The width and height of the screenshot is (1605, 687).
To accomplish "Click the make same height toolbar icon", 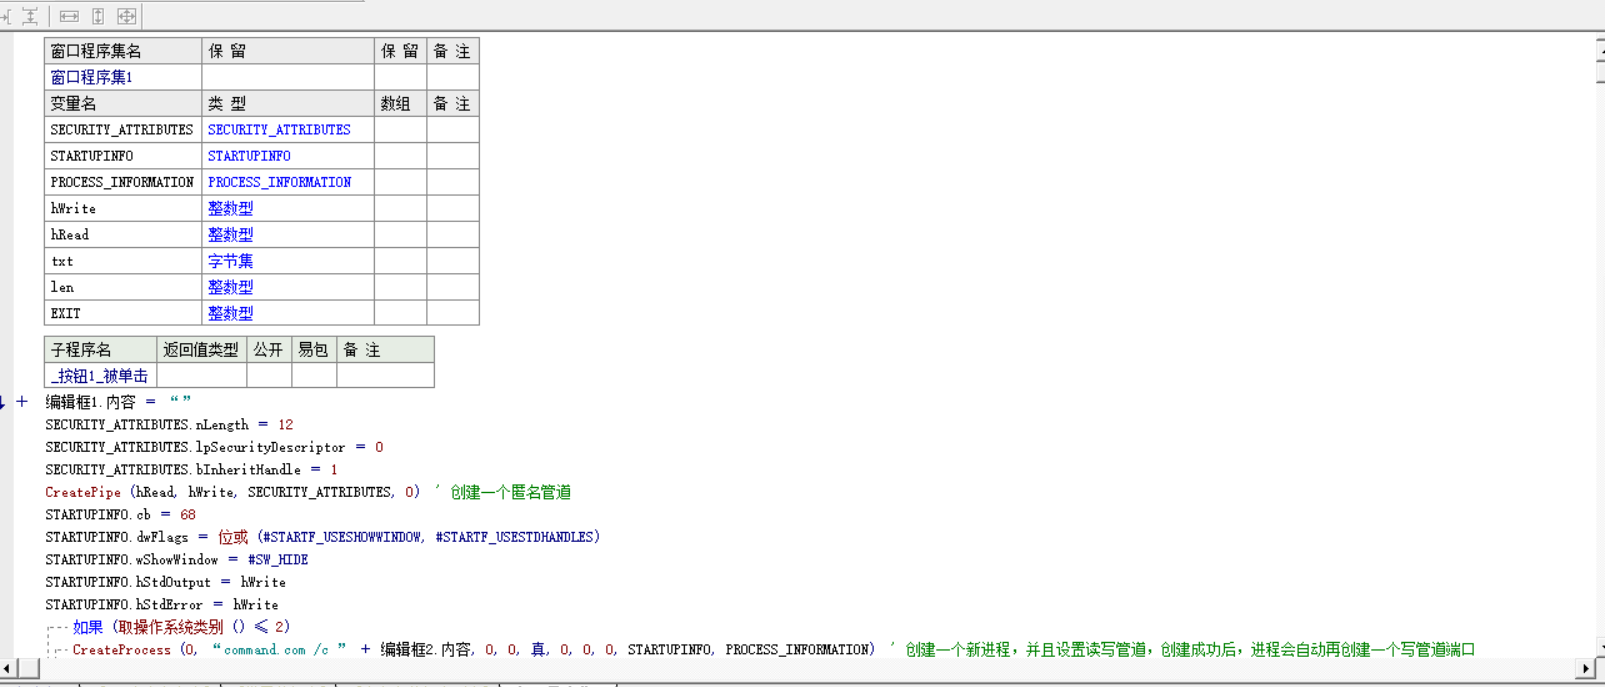I will [98, 16].
